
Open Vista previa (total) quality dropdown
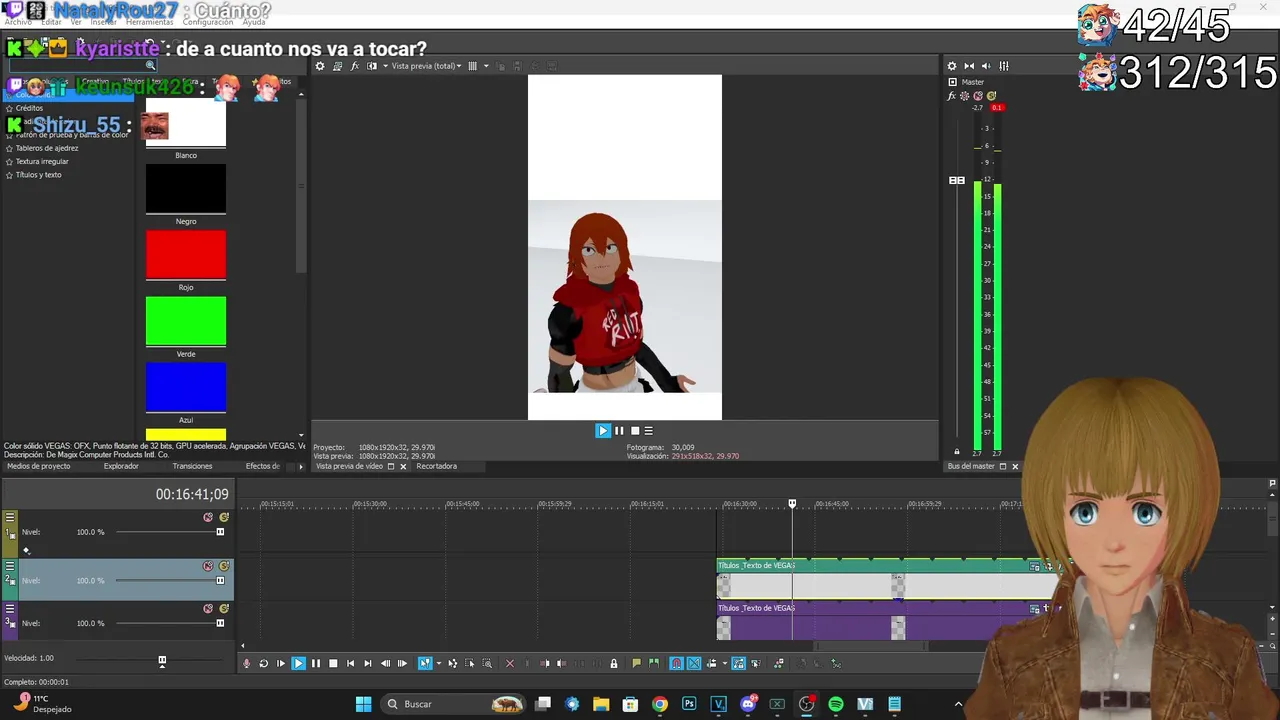[426, 66]
